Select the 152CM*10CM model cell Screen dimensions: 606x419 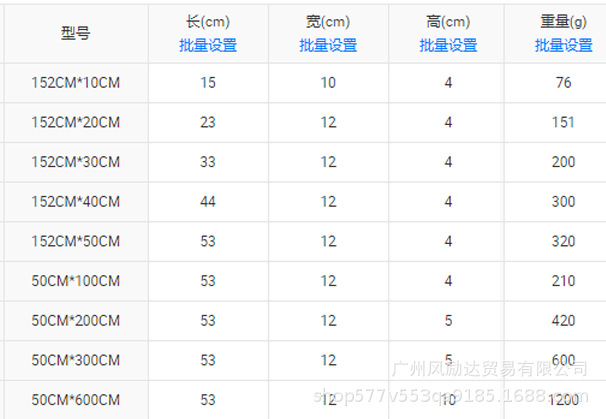75,83
